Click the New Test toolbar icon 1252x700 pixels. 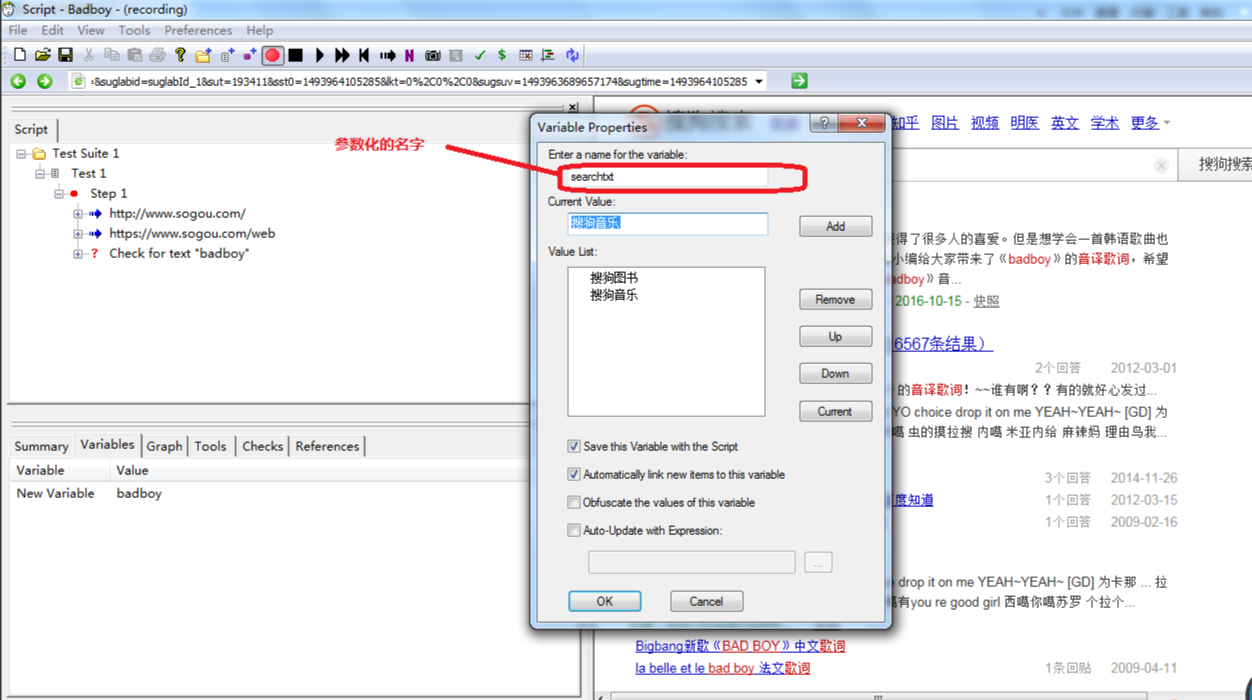tap(227, 55)
